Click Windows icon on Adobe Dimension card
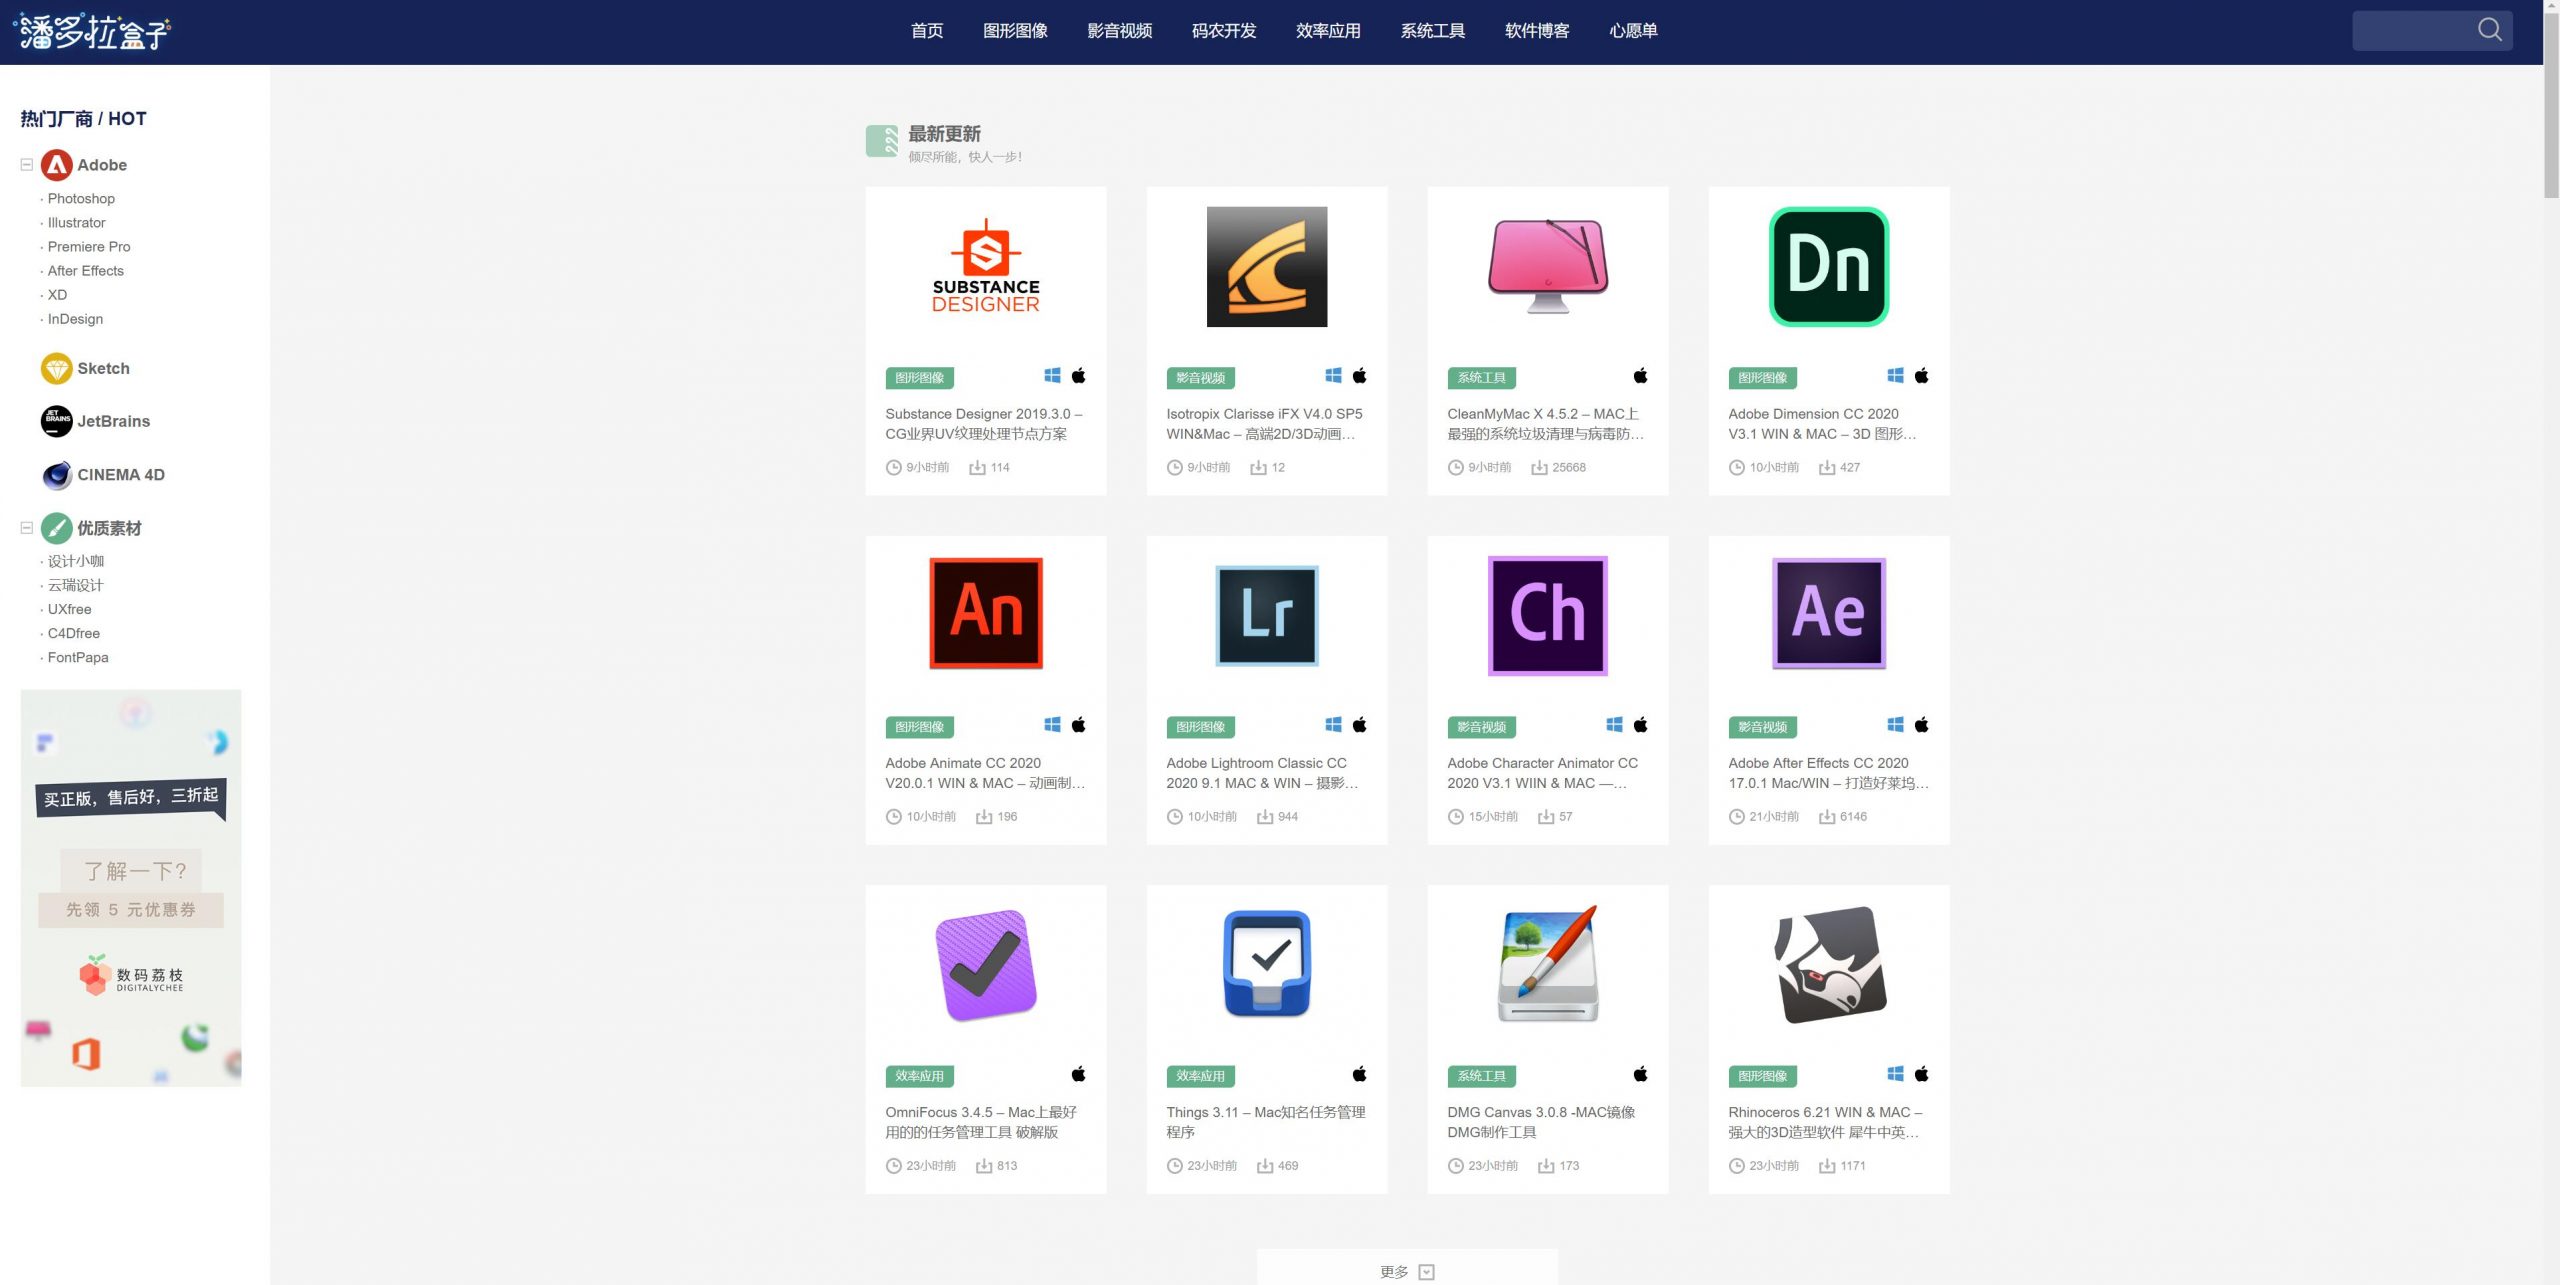 1895,375
